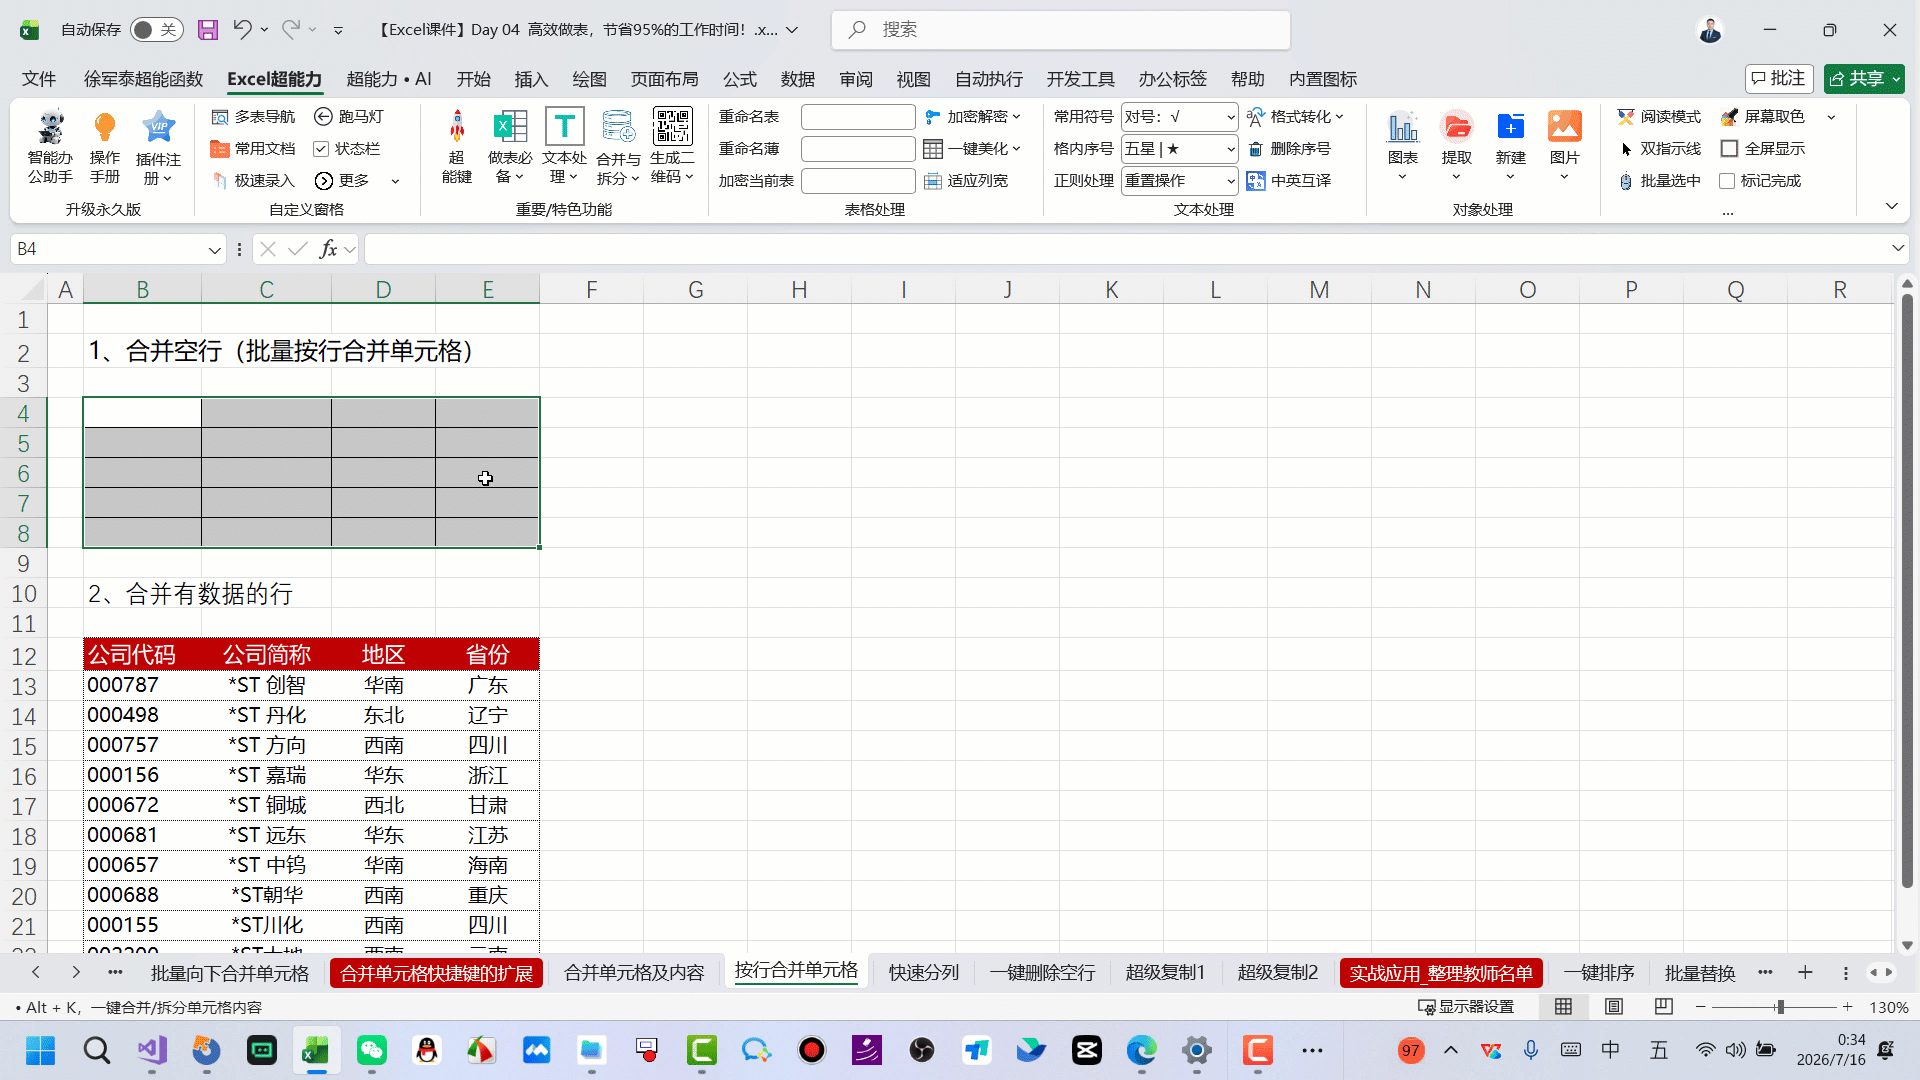The image size is (1920, 1080).
Task: Open 合并与拆分 tool icon
Action: 618,127
